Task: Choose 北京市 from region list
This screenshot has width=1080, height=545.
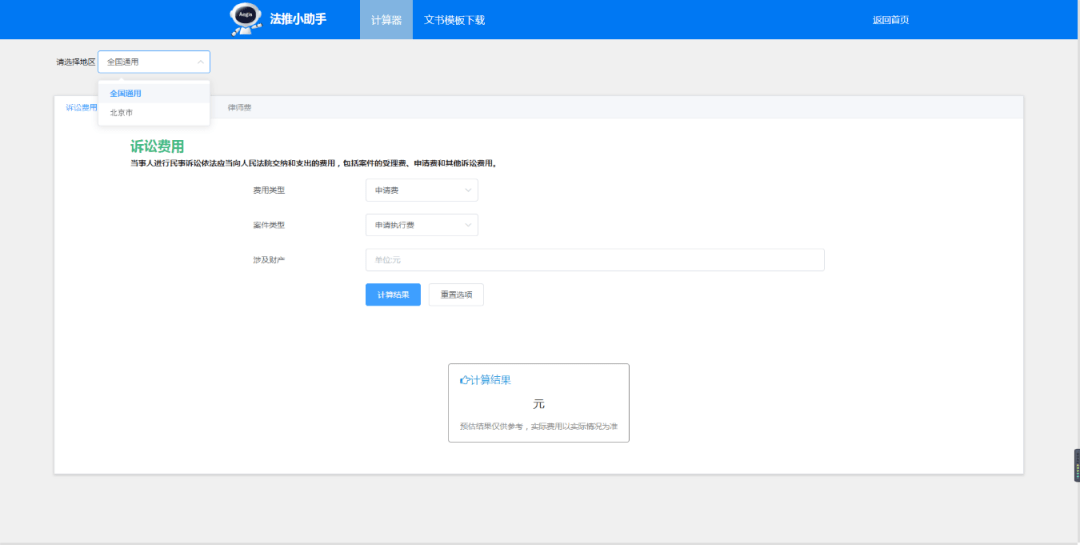Action: (x=154, y=112)
